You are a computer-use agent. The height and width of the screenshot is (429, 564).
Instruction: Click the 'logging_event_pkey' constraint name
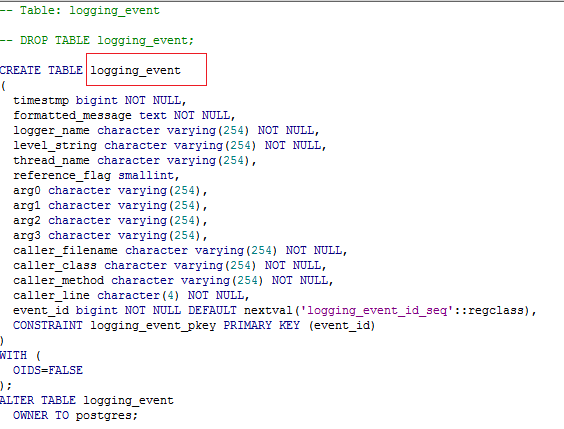[153, 326]
